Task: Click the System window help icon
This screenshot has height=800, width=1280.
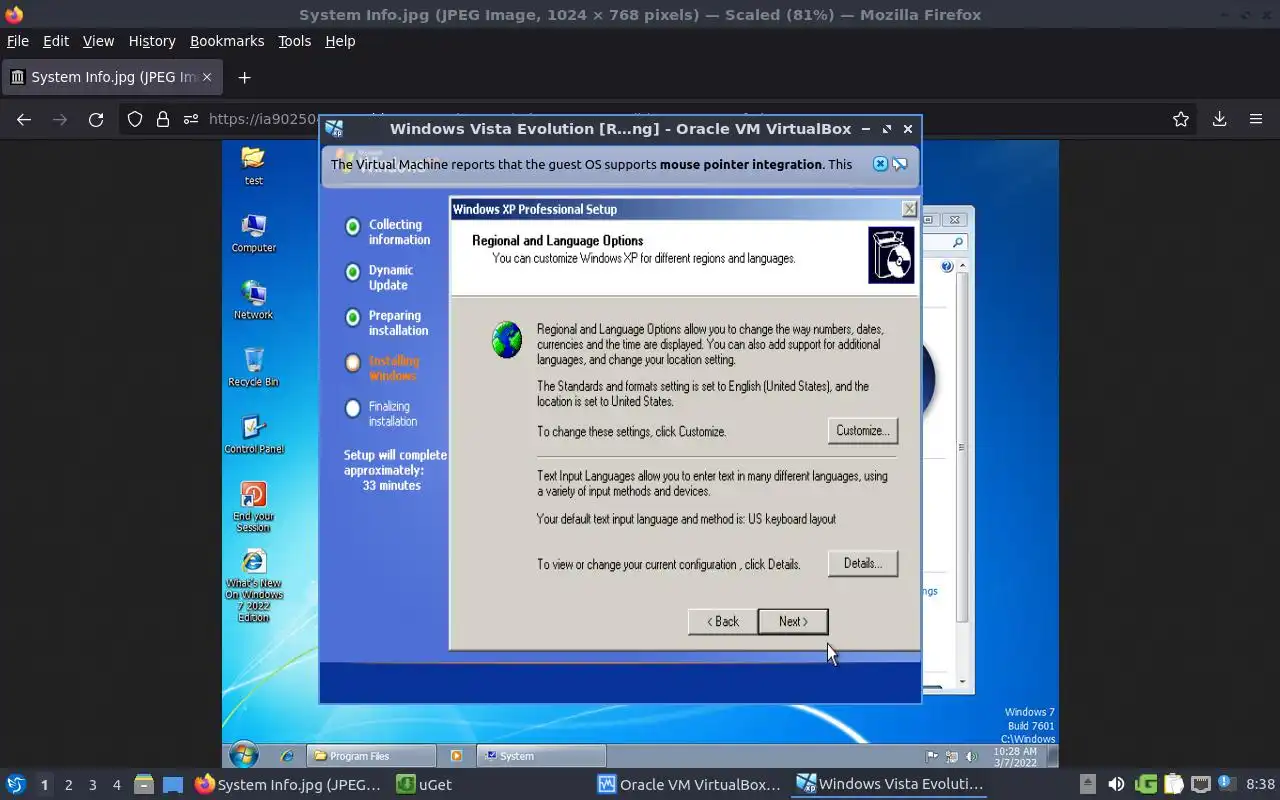Action: click(x=946, y=267)
